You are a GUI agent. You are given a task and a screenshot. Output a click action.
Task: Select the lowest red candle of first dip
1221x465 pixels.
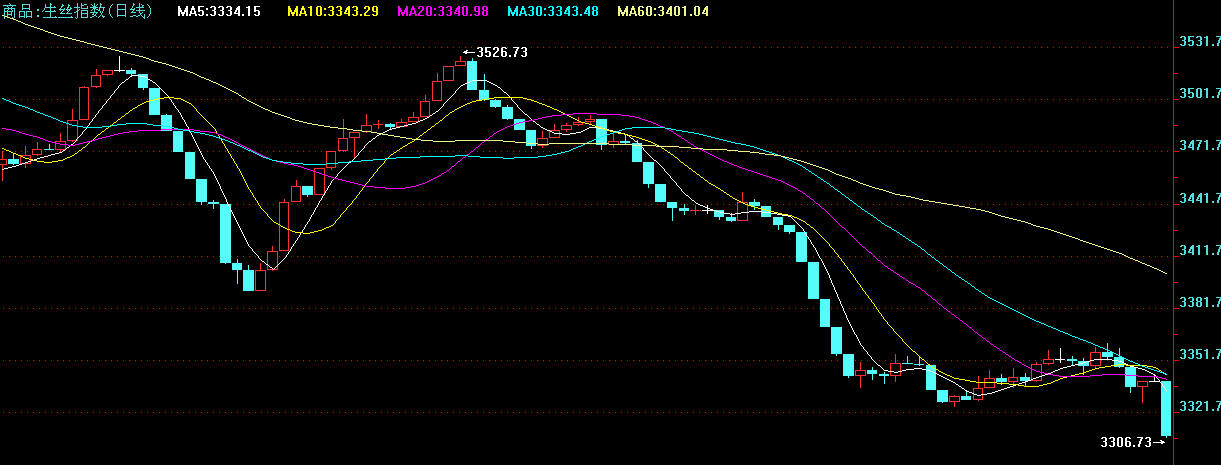pyautogui.click(x=261, y=281)
